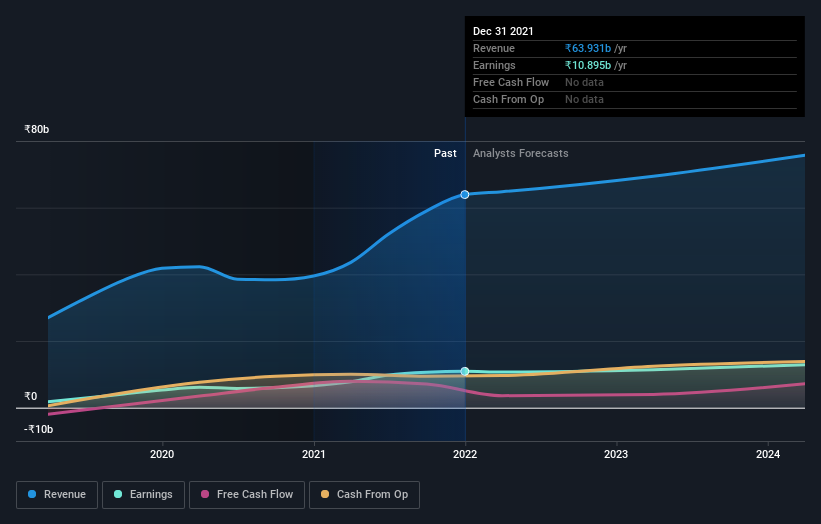Toggle the Earnings legend button
This screenshot has width=821, height=524.
(x=143, y=495)
